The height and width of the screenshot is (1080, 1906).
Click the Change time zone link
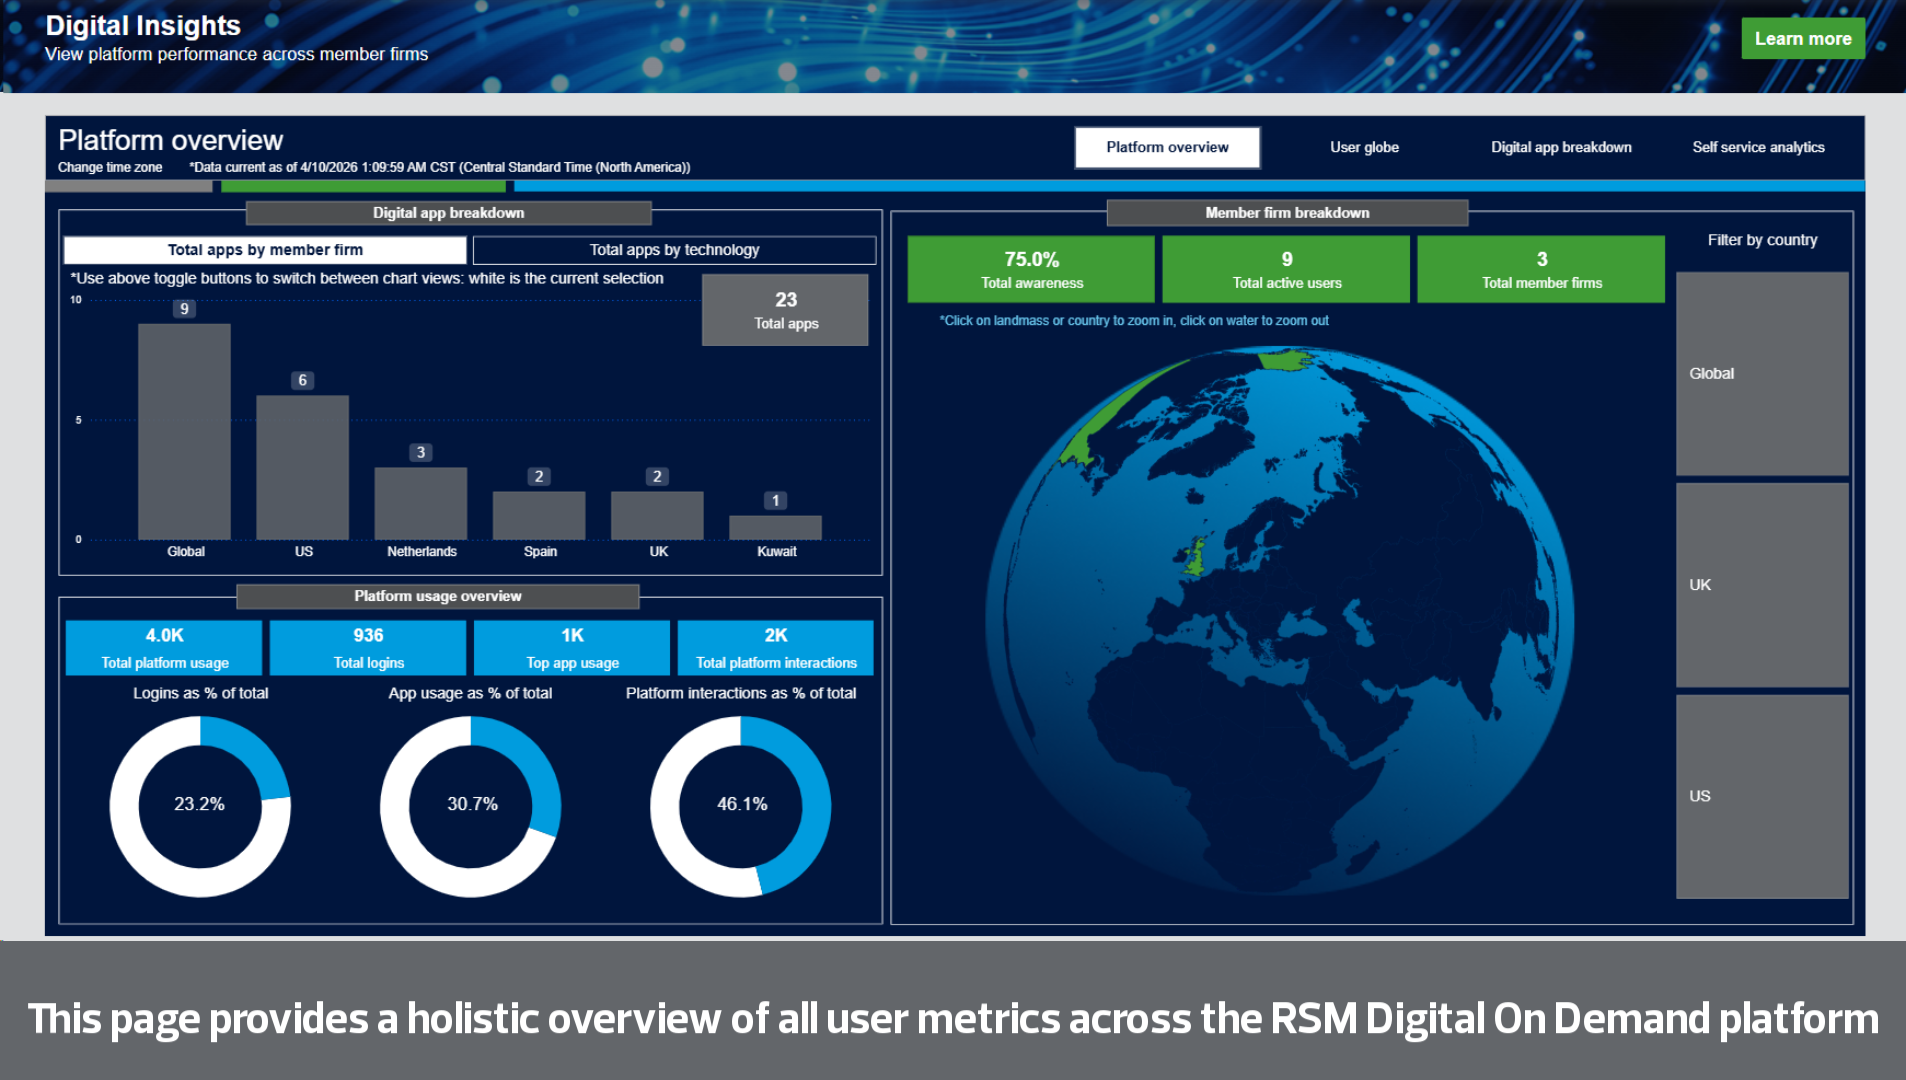pyautogui.click(x=110, y=167)
